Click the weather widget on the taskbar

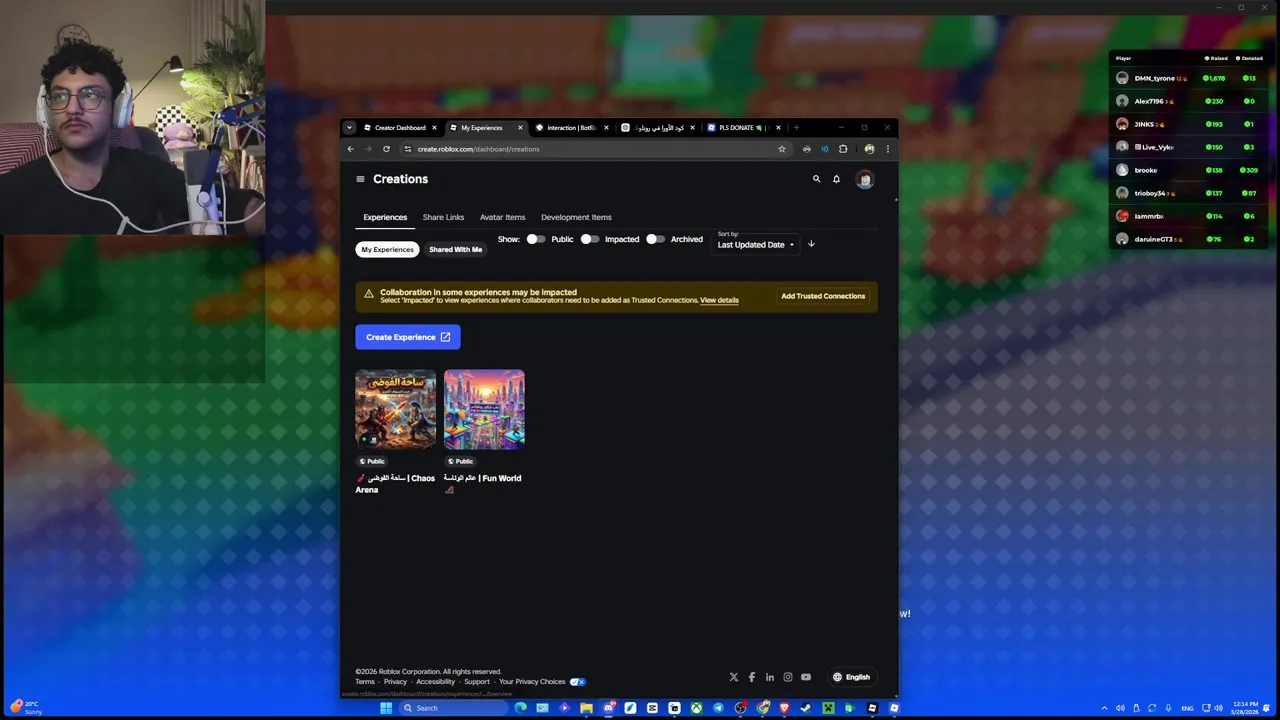27,707
